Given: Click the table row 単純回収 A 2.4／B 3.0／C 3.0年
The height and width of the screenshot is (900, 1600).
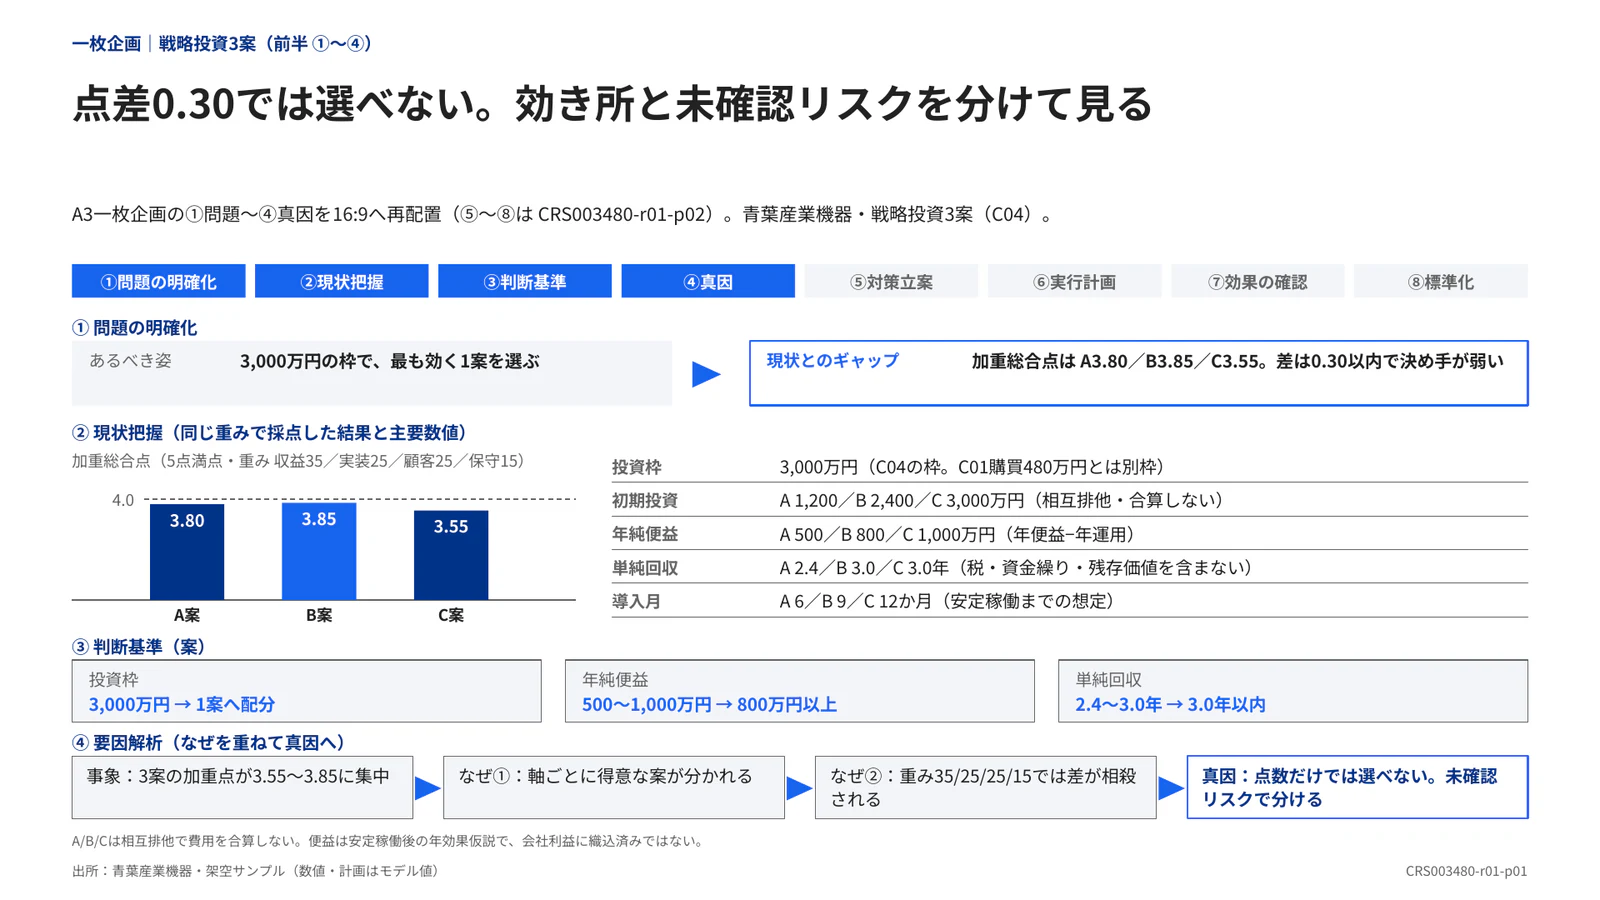Looking at the screenshot, I should 1070,567.
